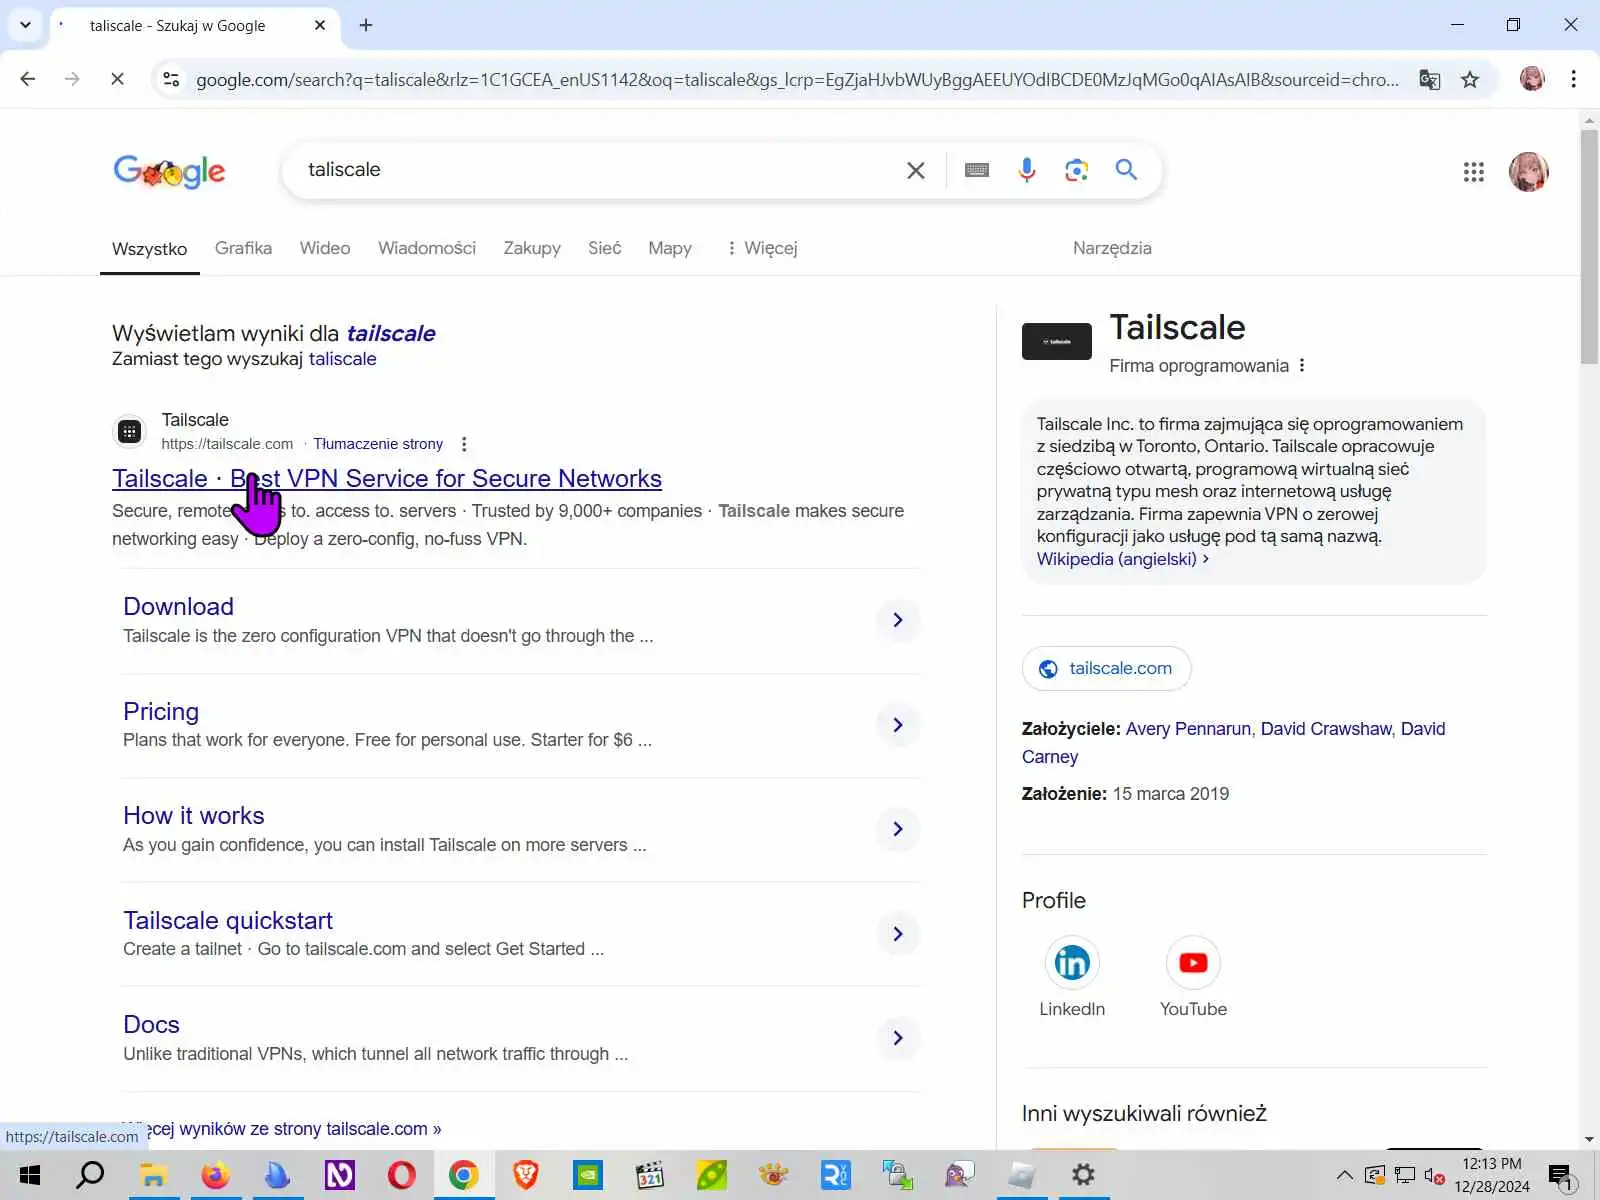Open the LinkedIn profile icon
The height and width of the screenshot is (1200, 1600).
pyautogui.click(x=1072, y=963)
